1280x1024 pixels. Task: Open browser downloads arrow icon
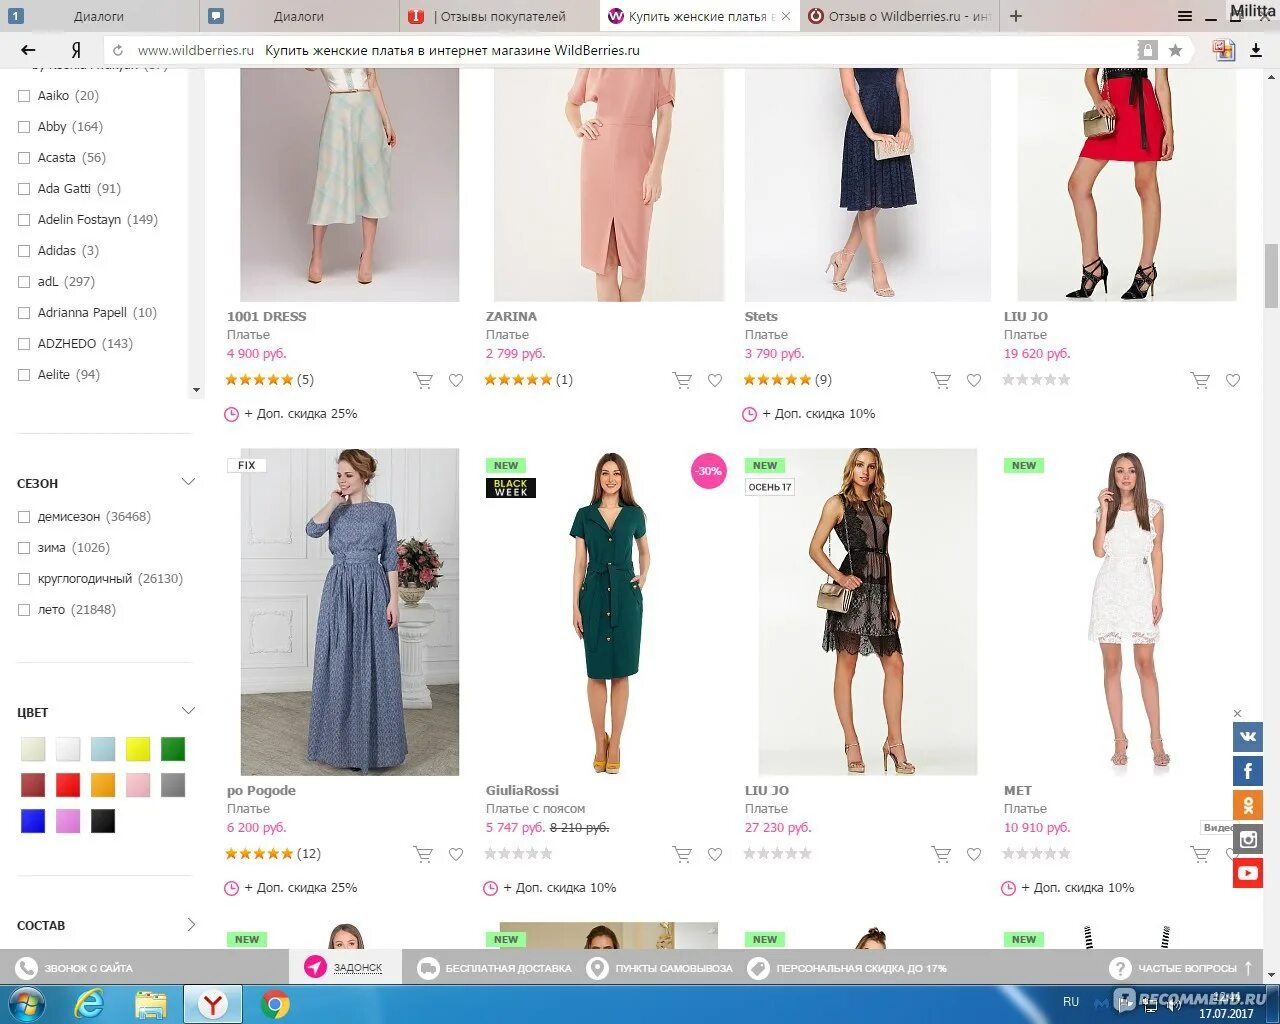point(1256,50)
